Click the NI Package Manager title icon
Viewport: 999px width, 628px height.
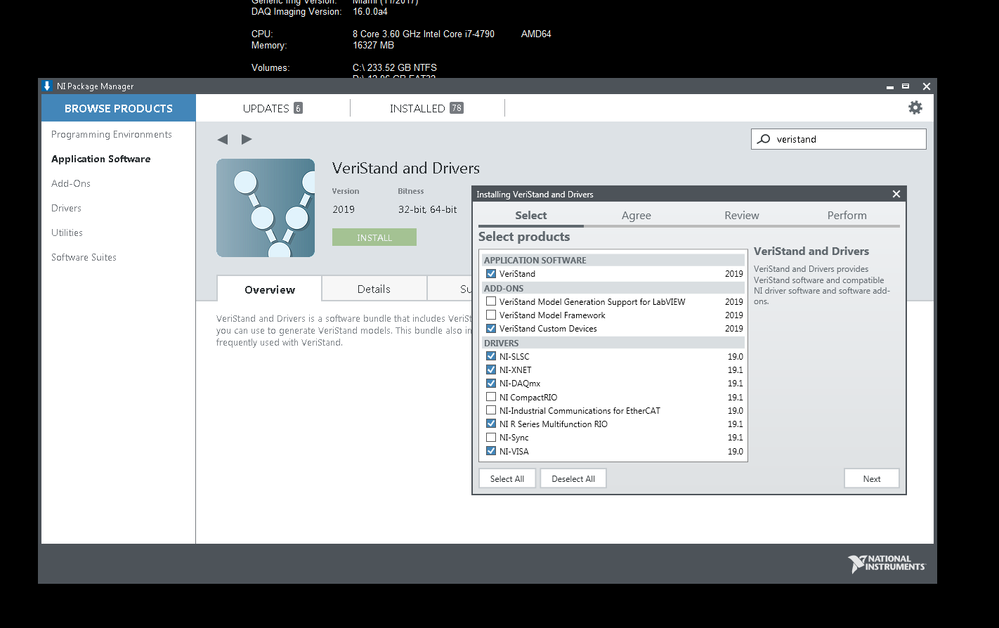pyautogui.click(x=47, y=86)
